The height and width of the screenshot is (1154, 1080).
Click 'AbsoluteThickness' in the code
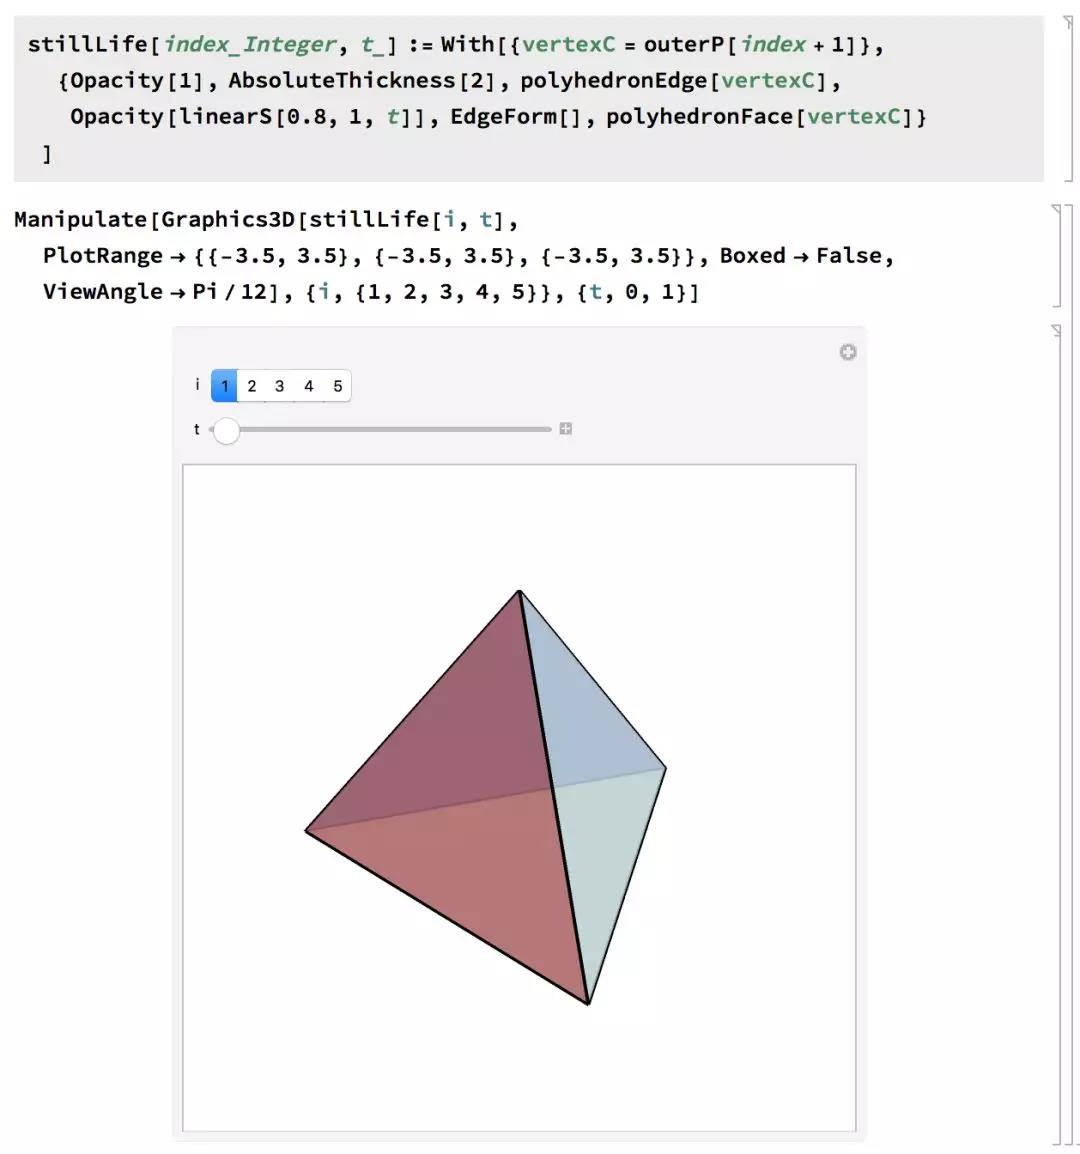coord(342,80)
